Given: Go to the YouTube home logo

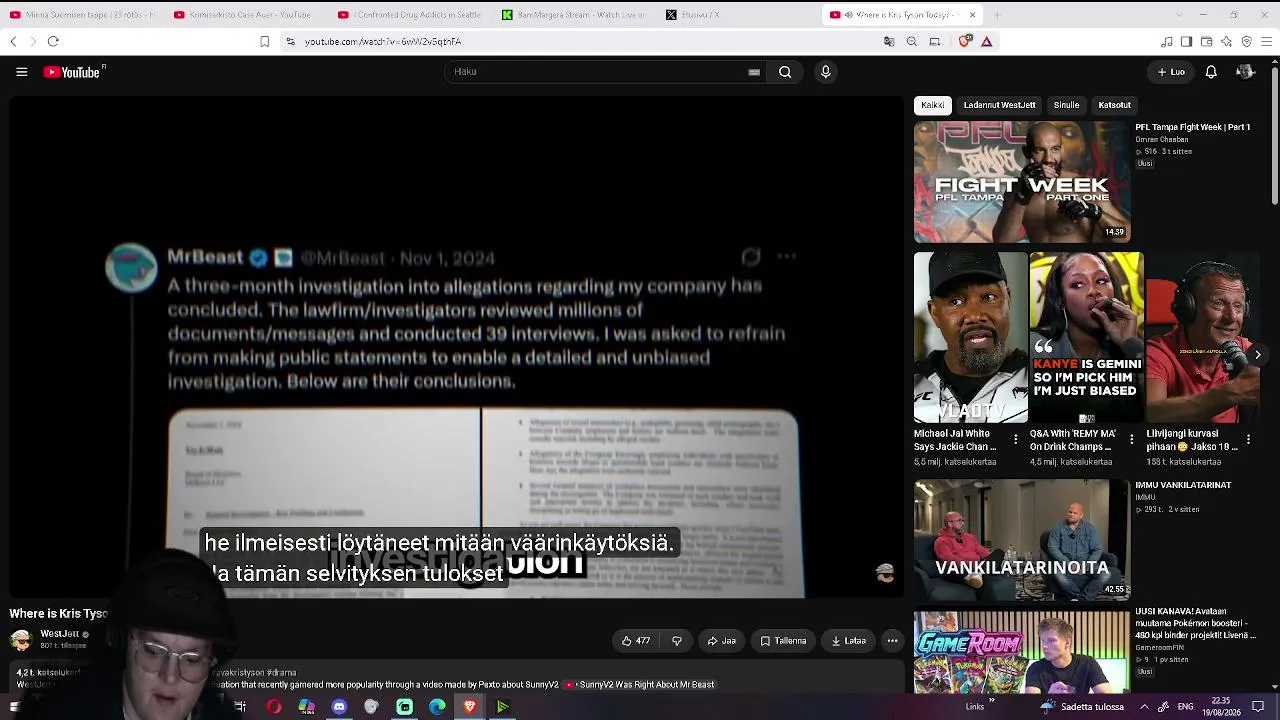Looking at the screenshot, I should [74, 72].
